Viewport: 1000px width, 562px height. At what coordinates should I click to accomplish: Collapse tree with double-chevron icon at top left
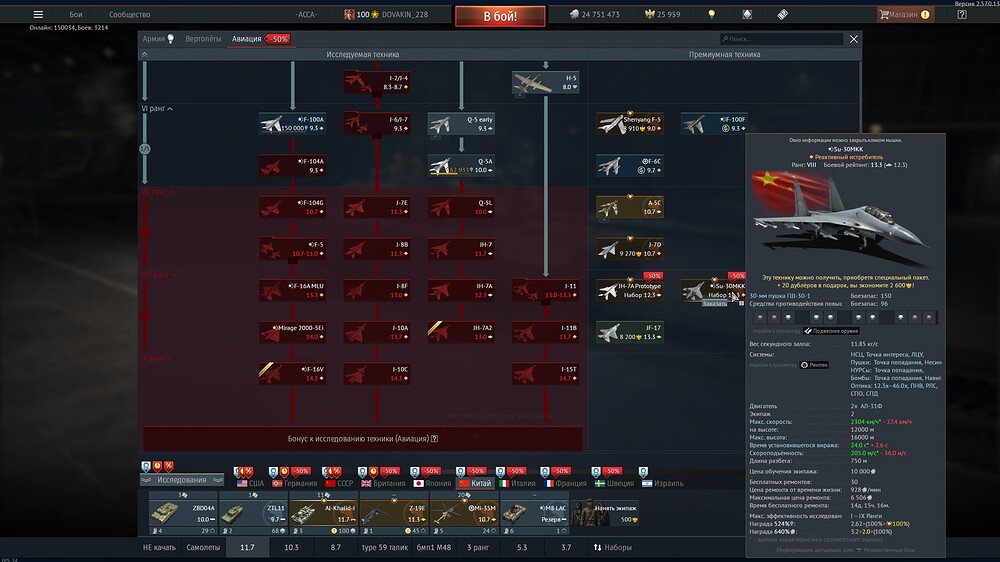point(145,54)
